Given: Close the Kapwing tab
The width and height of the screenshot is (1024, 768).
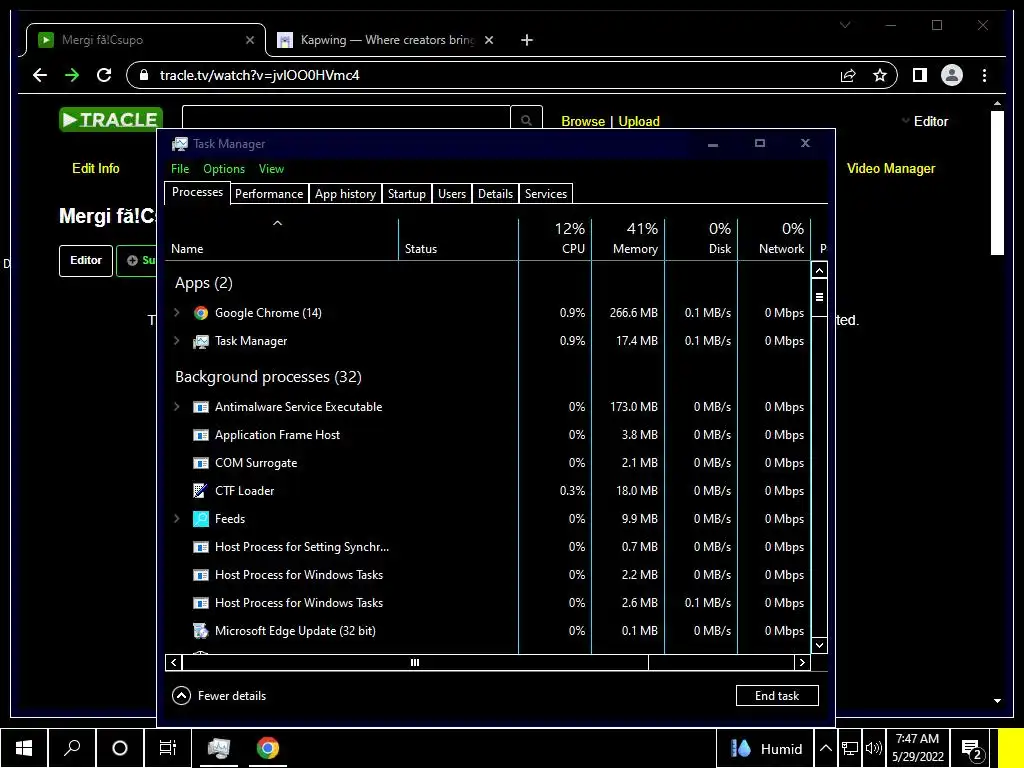Looking at the screenshot, I should pyautogui.click(x=489, y=40).
